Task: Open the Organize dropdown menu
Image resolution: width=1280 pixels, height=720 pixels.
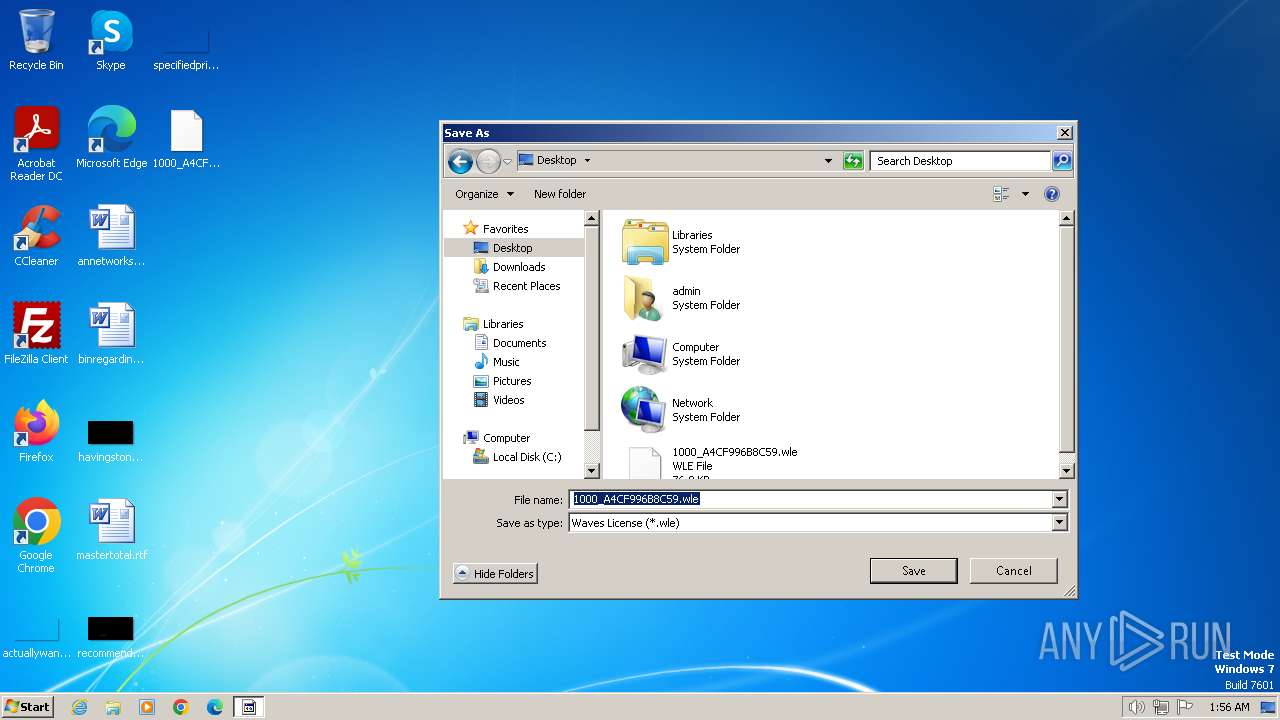Action: tap(484, 194)
